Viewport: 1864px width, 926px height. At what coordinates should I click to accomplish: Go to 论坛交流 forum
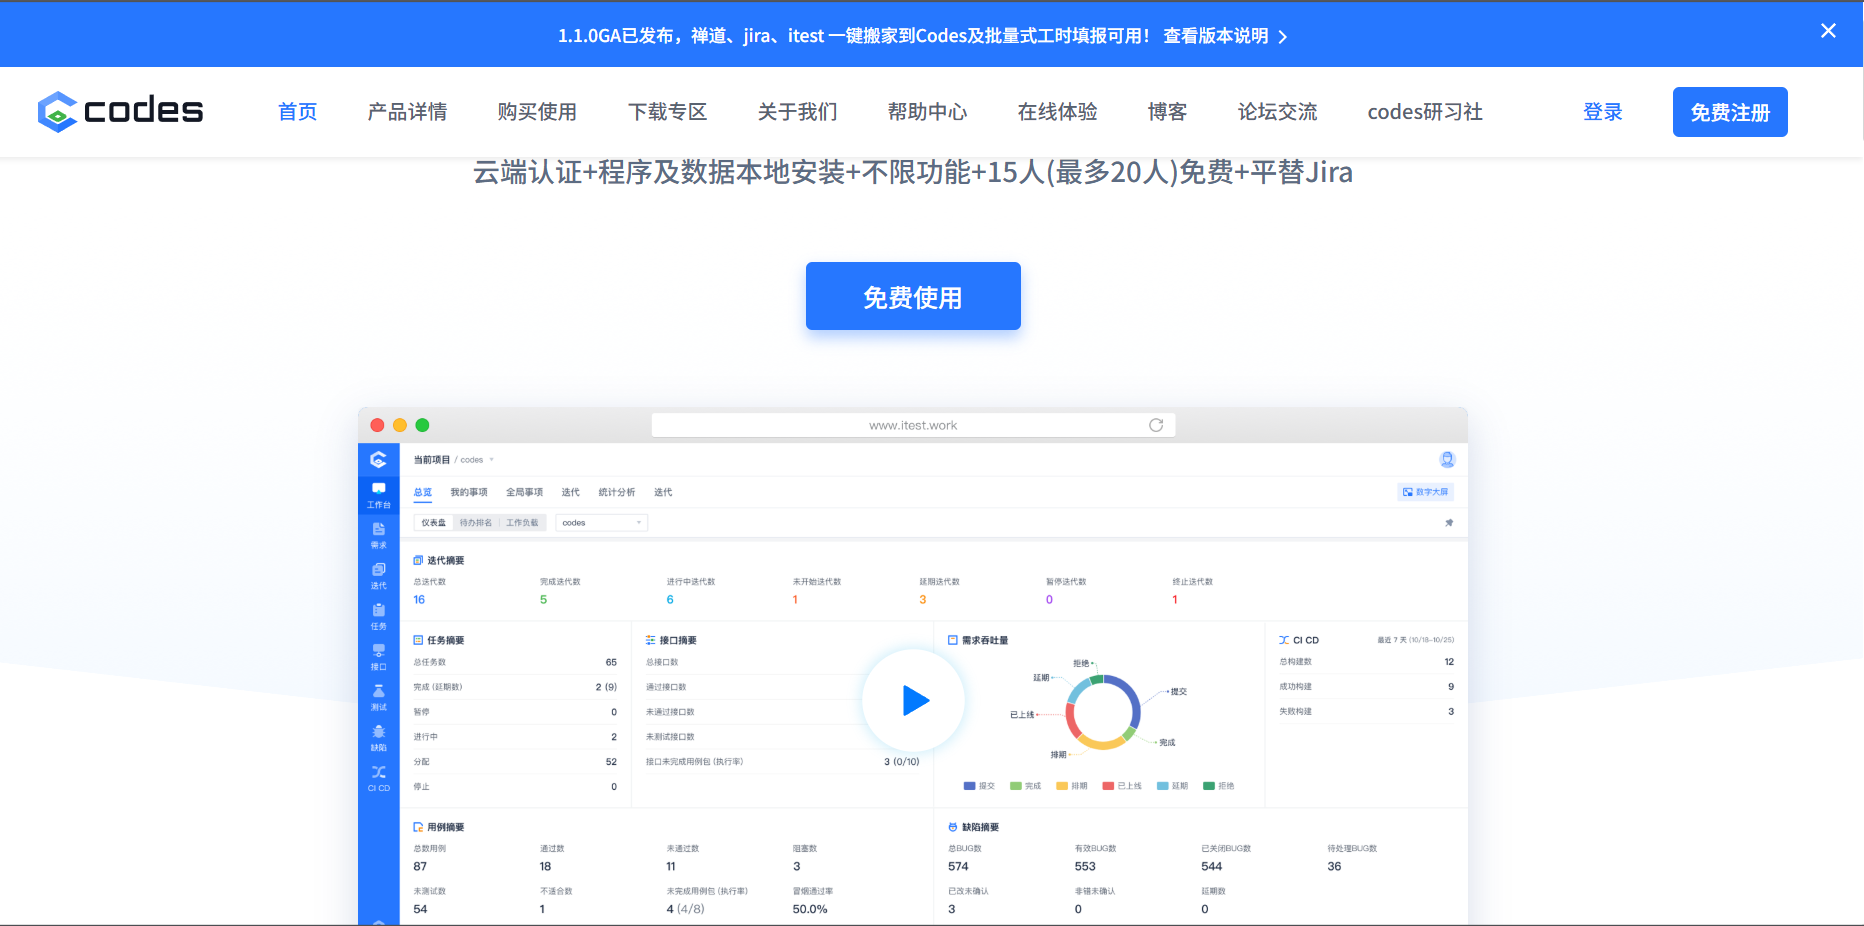1277,112
